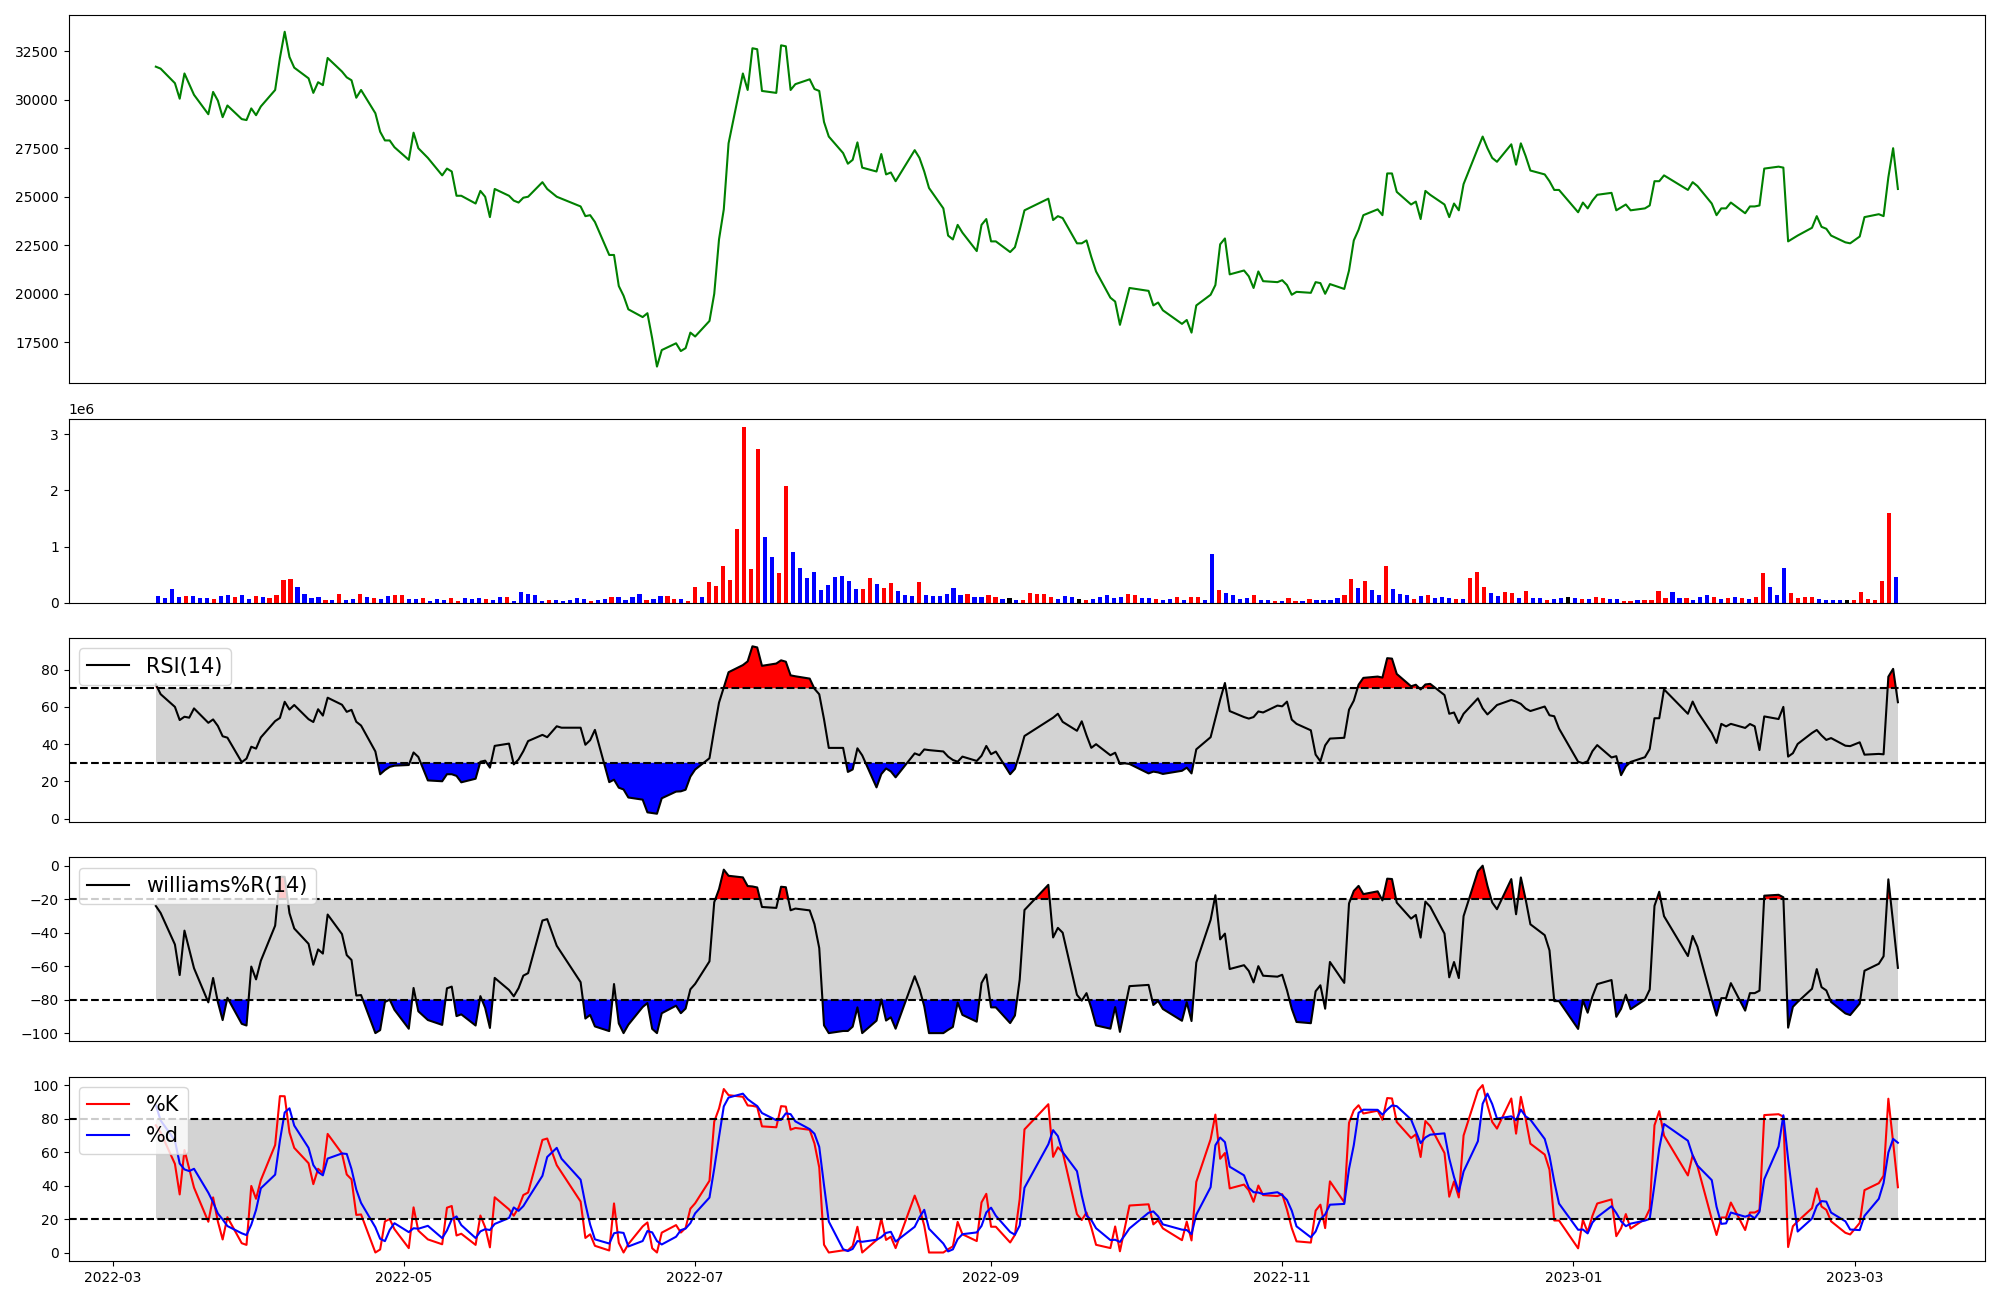Select the %K legend text
Viewport: 2000px width, 1300px height.
point(162,1104)
